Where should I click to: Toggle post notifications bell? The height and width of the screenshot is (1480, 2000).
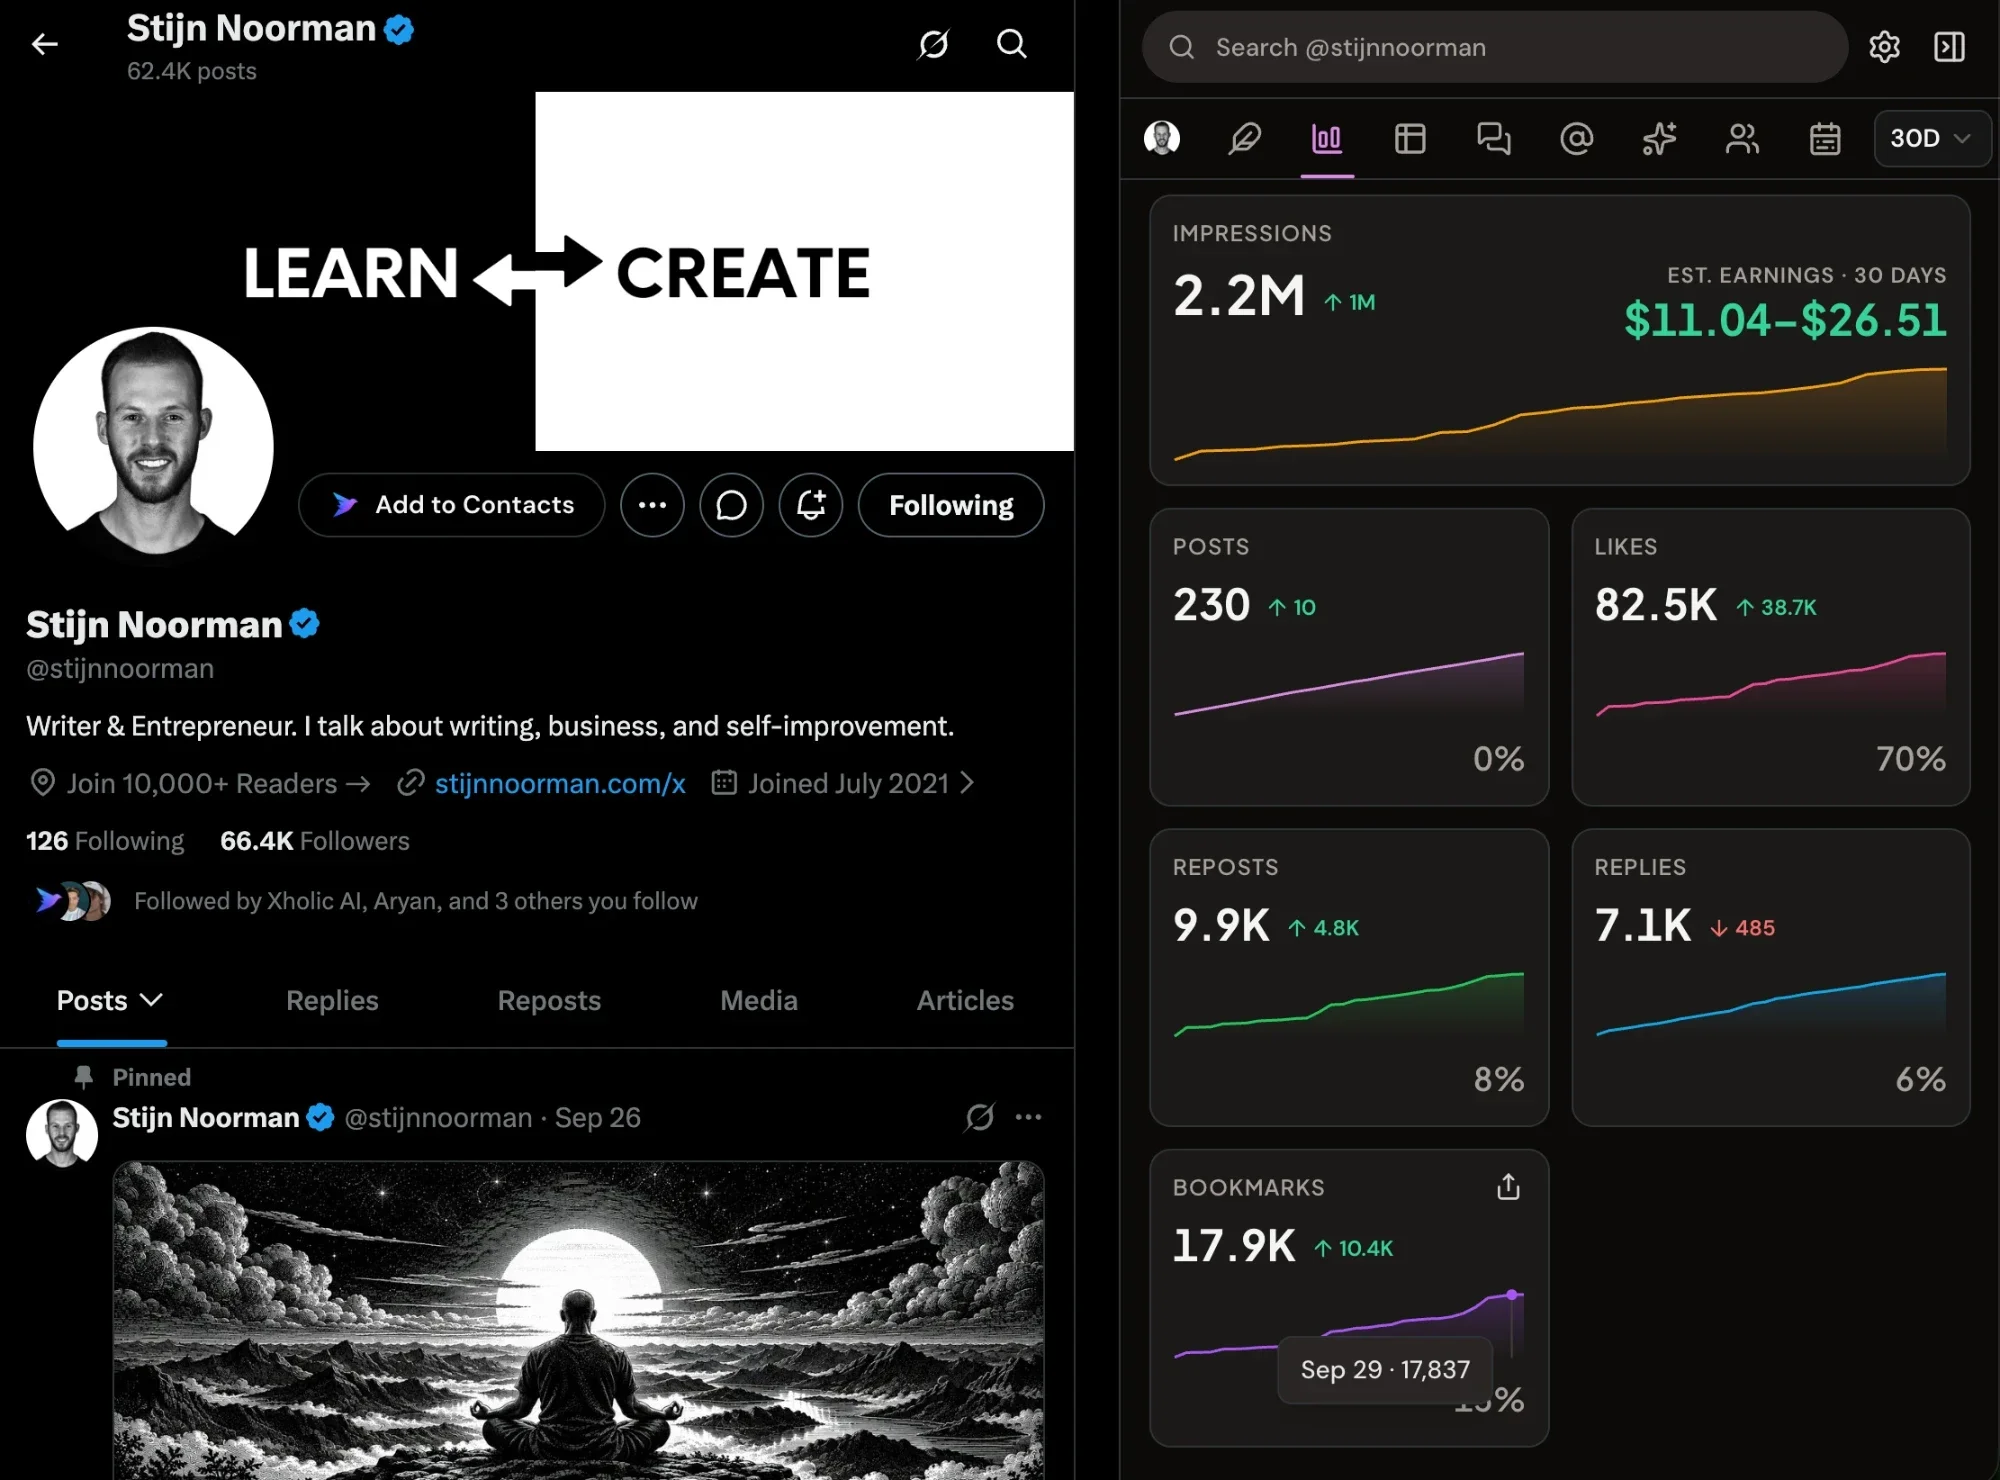[811, 505]
